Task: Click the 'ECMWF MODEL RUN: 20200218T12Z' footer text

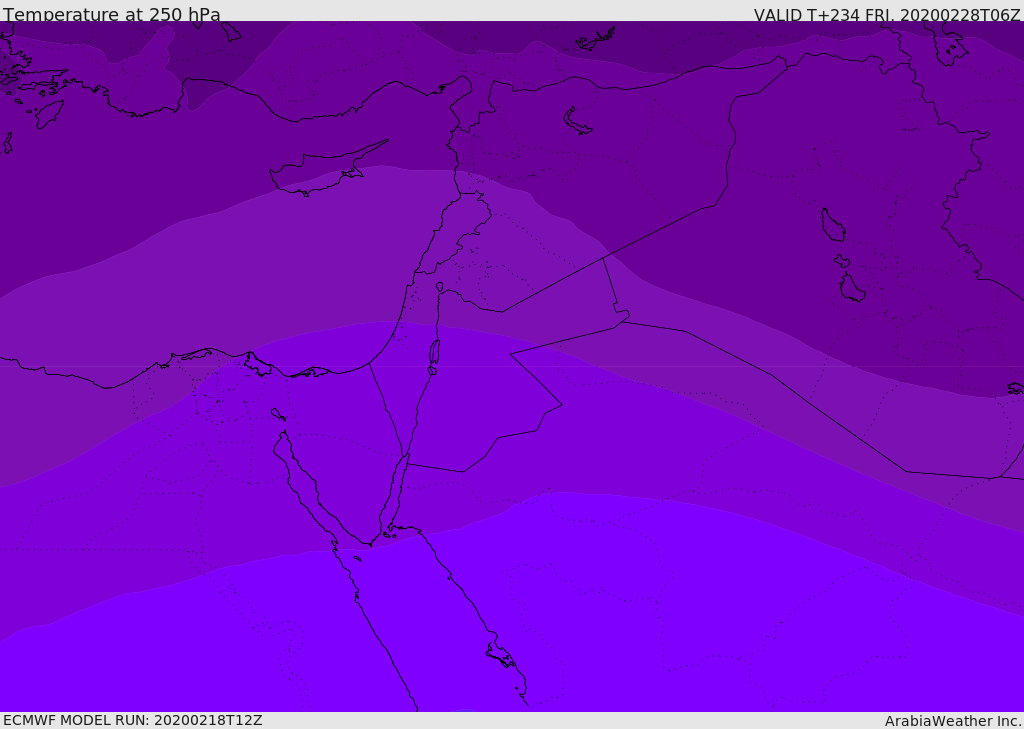Action: pos(133,721)
